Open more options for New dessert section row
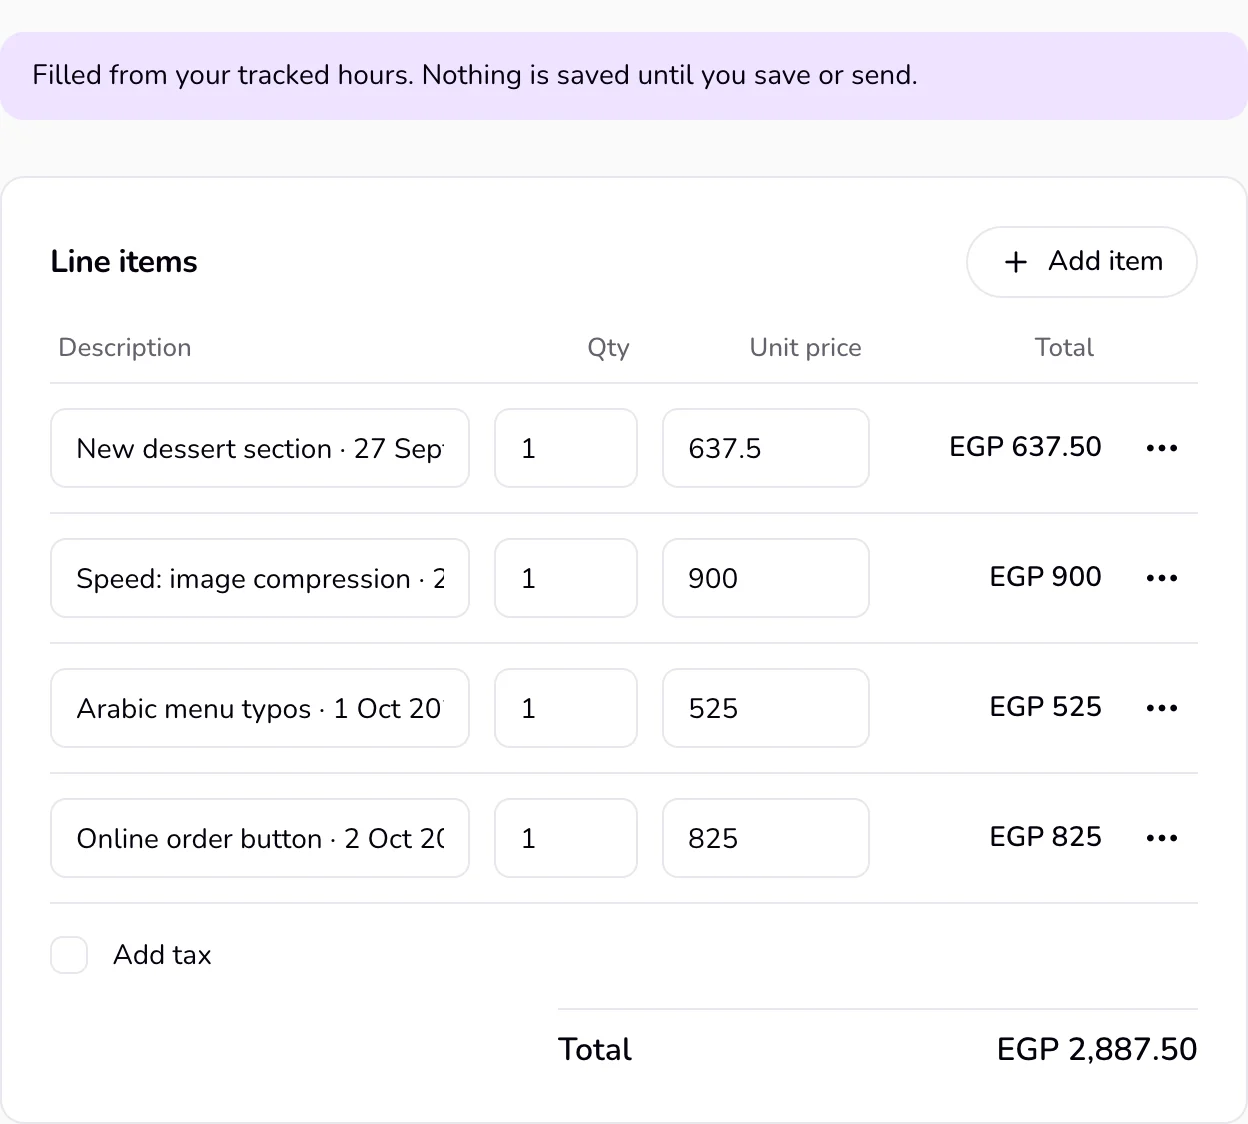Image resolution: width=1248 pixels, height=1124 pixels. coord(1162,448)
